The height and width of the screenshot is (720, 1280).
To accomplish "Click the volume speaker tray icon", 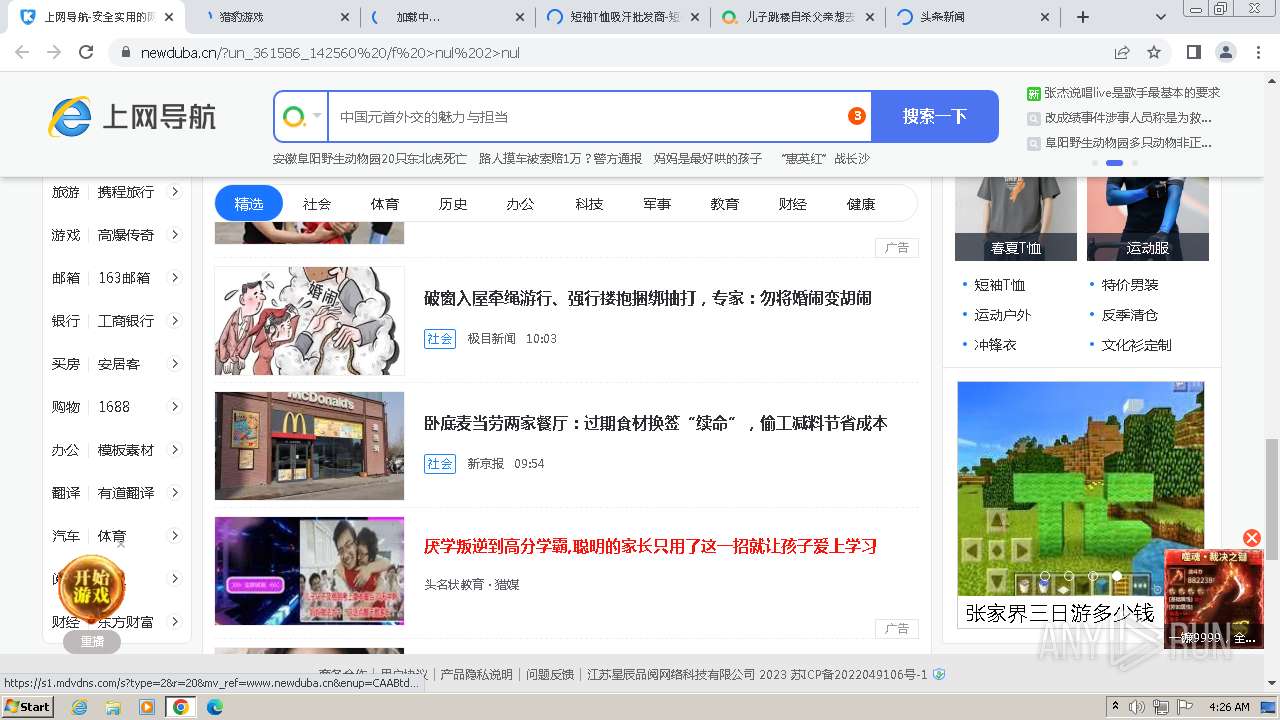I will click(x=1138, y=707).
